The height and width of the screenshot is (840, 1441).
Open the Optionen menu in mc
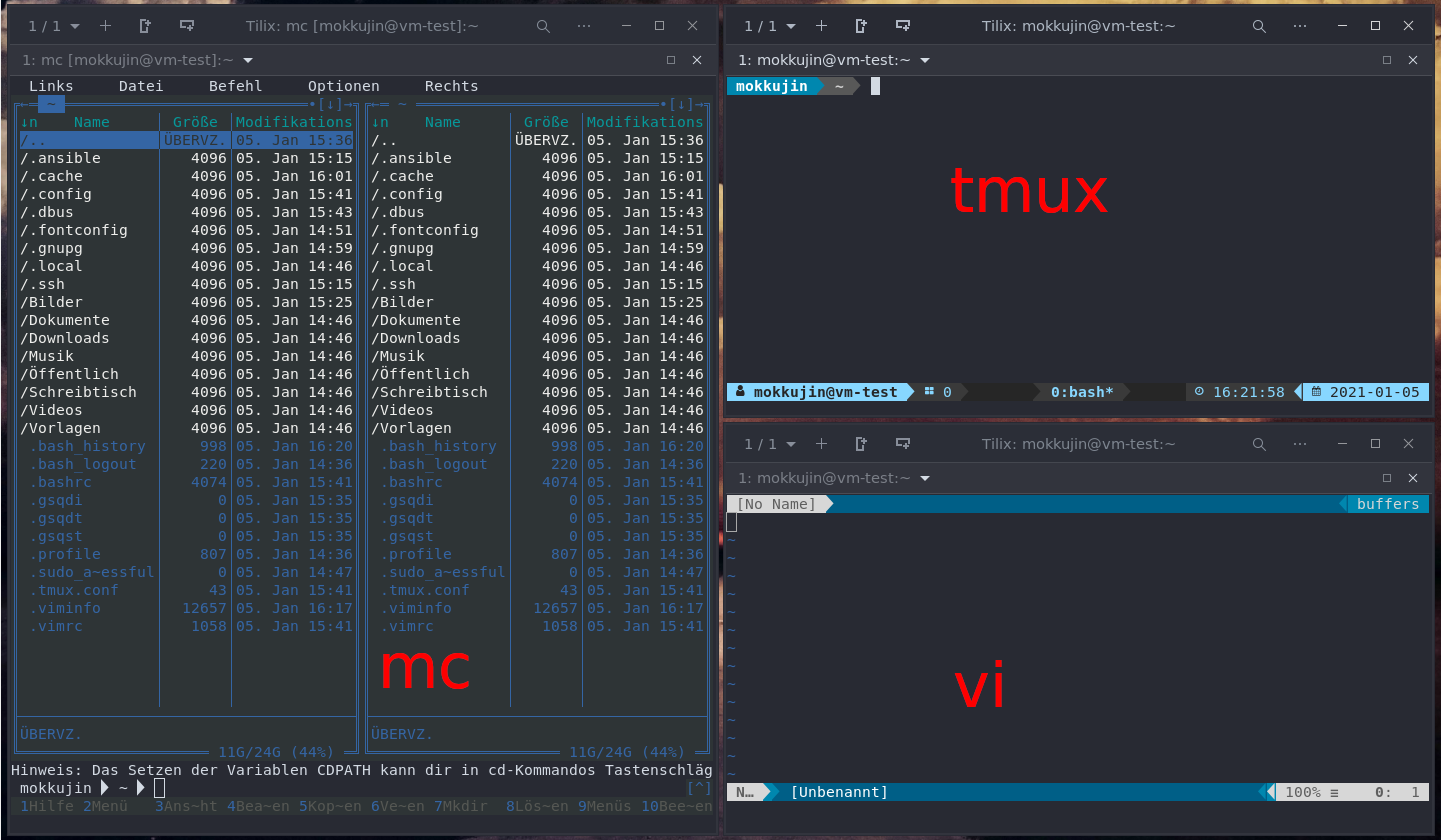[x=344, y=86]
